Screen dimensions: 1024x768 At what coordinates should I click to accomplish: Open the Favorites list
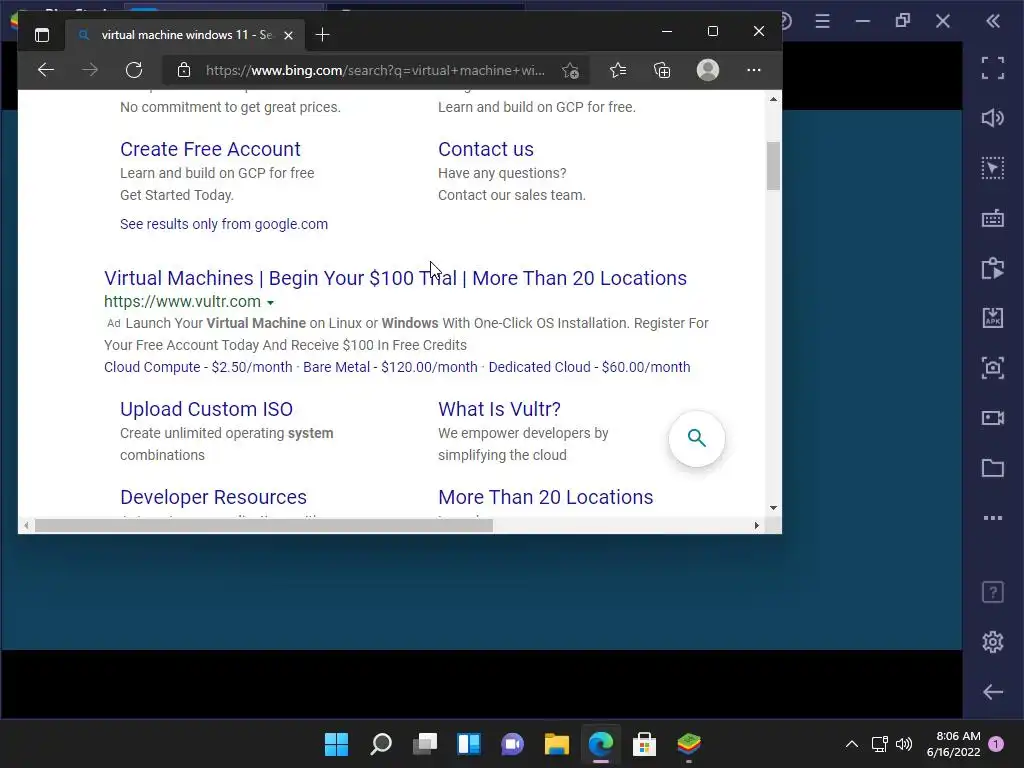click(618, 70)
